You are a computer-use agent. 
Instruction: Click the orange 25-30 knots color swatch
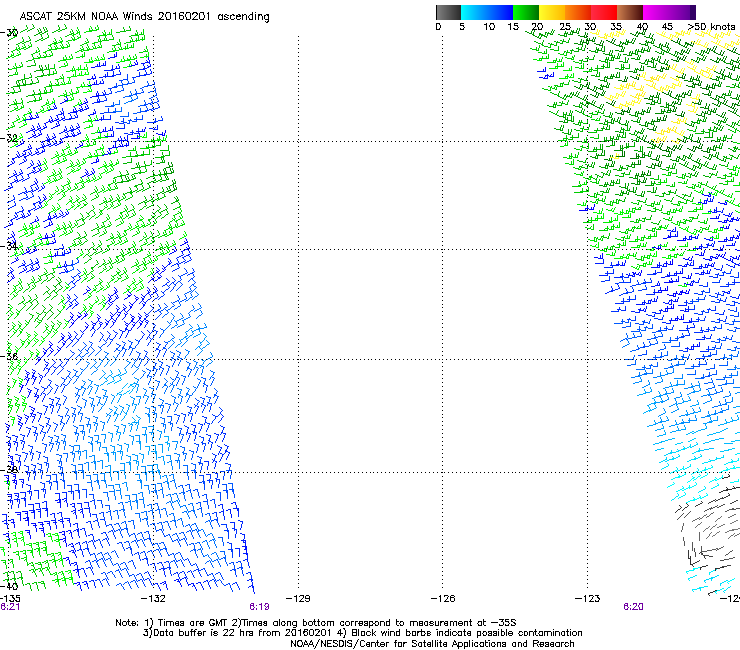point(578,12)
